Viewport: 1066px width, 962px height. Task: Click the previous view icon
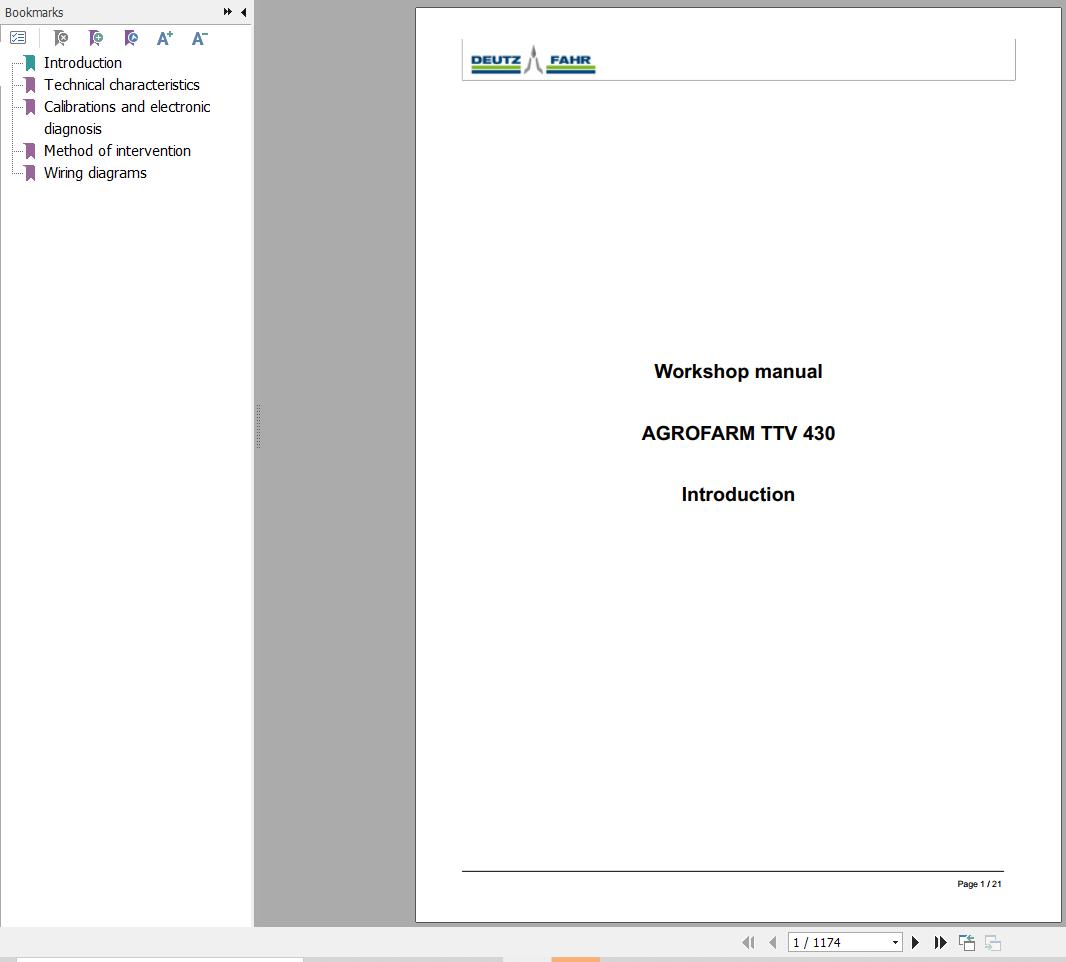tap(967, 942)
